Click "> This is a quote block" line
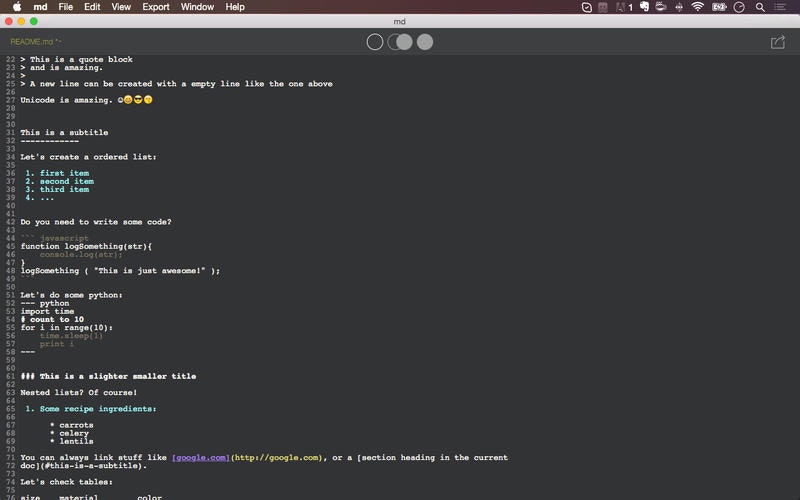 coord(77,60)
